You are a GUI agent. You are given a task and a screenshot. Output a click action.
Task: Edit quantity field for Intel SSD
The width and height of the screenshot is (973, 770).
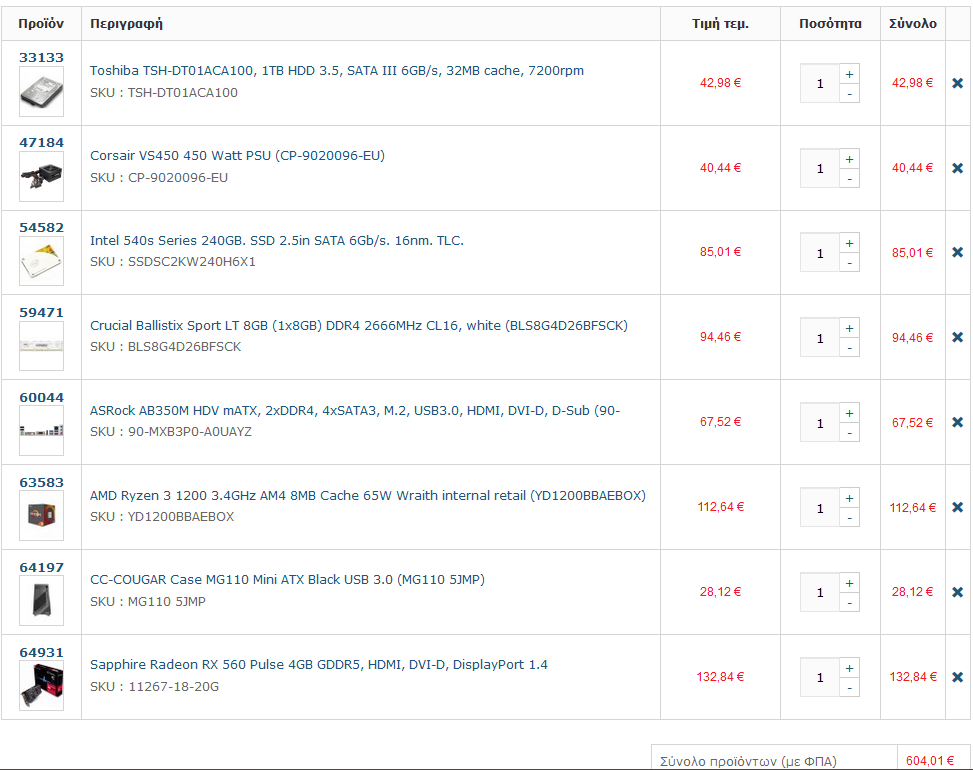coord(820,253)
